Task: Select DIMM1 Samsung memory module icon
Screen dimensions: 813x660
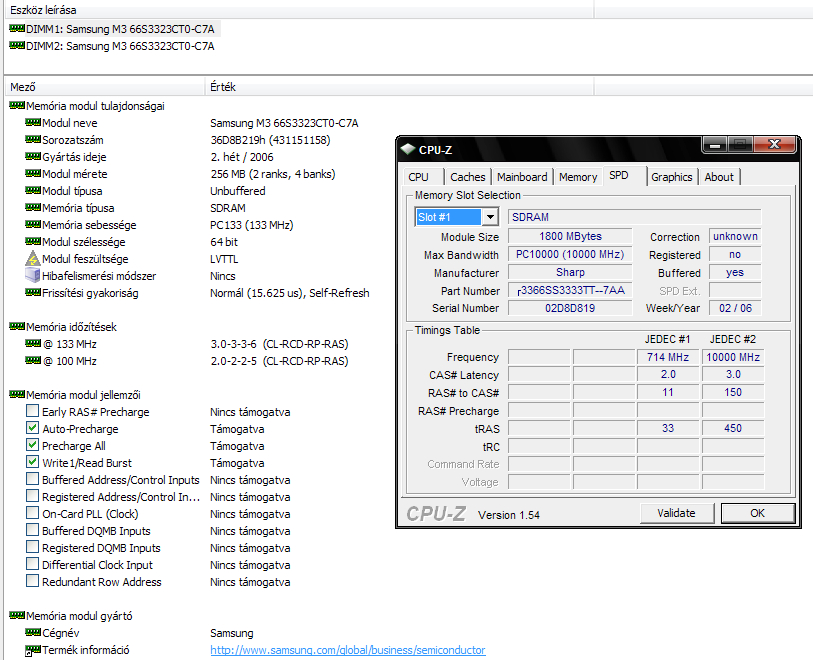Action: coord(17,29)
